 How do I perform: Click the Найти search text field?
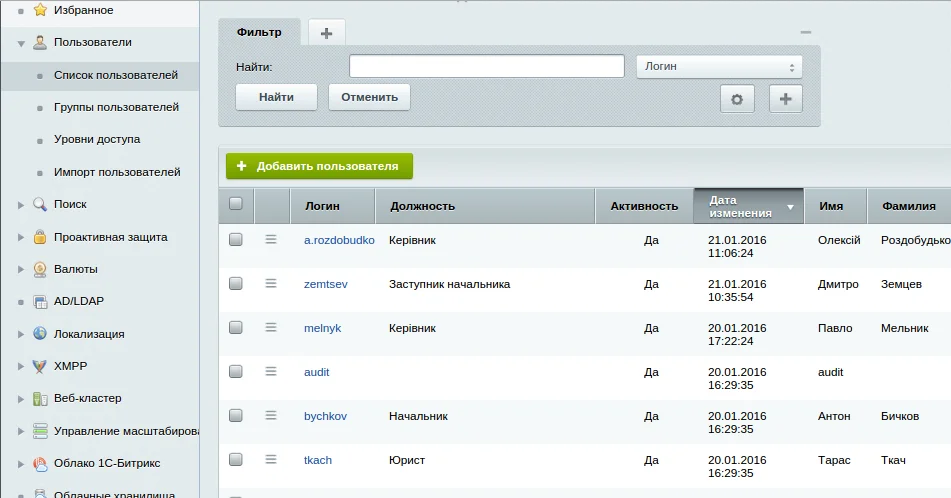(x=486, y=67)
